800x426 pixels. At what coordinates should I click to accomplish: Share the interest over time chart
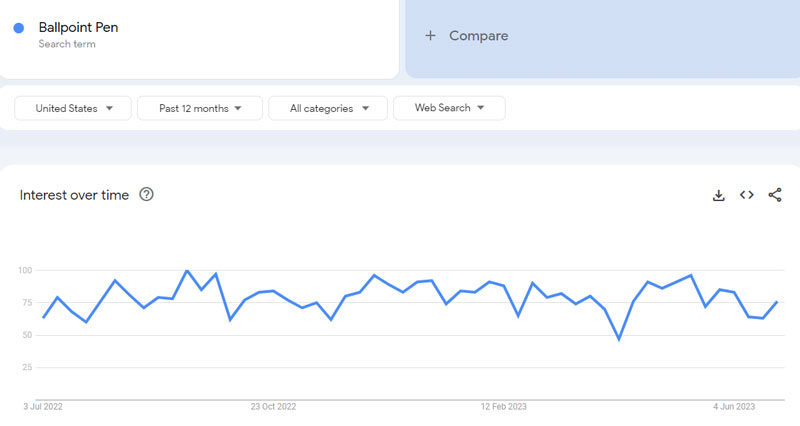(x=775, y=195)
